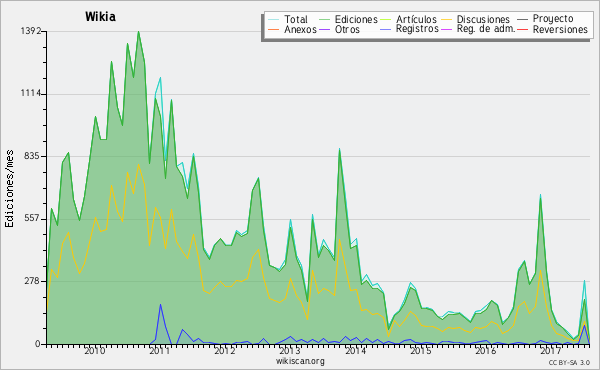
Task: Click the Reversiones legend label
Action: (x=560, y=29)
